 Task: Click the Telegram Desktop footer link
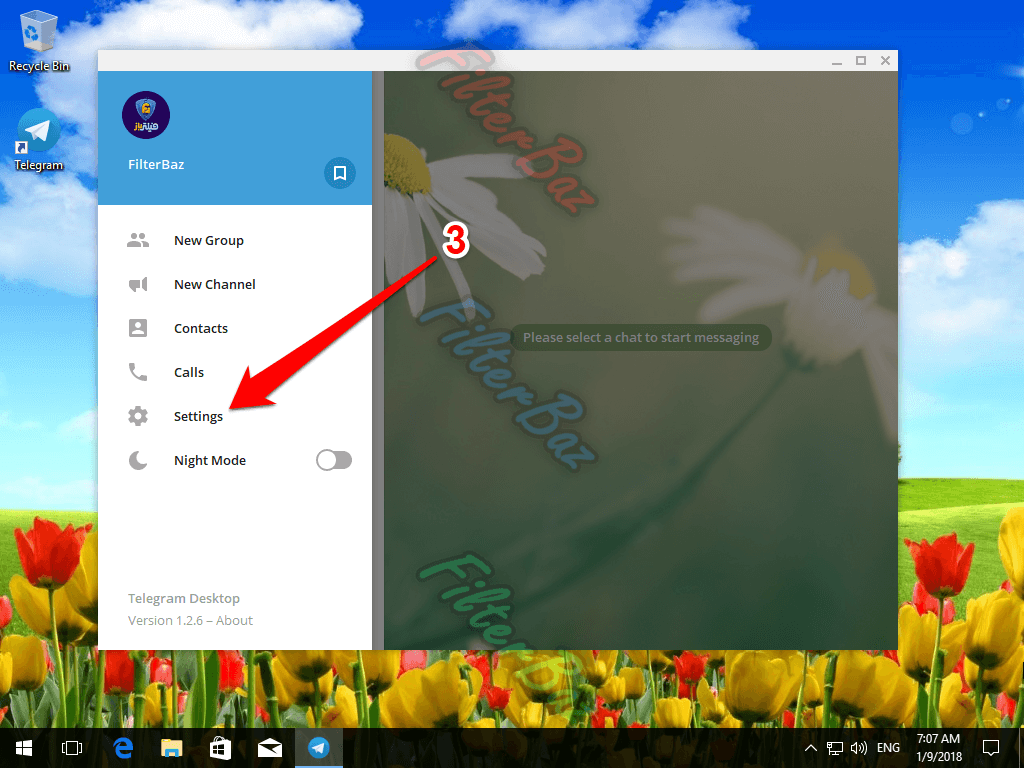coord(184,598)
